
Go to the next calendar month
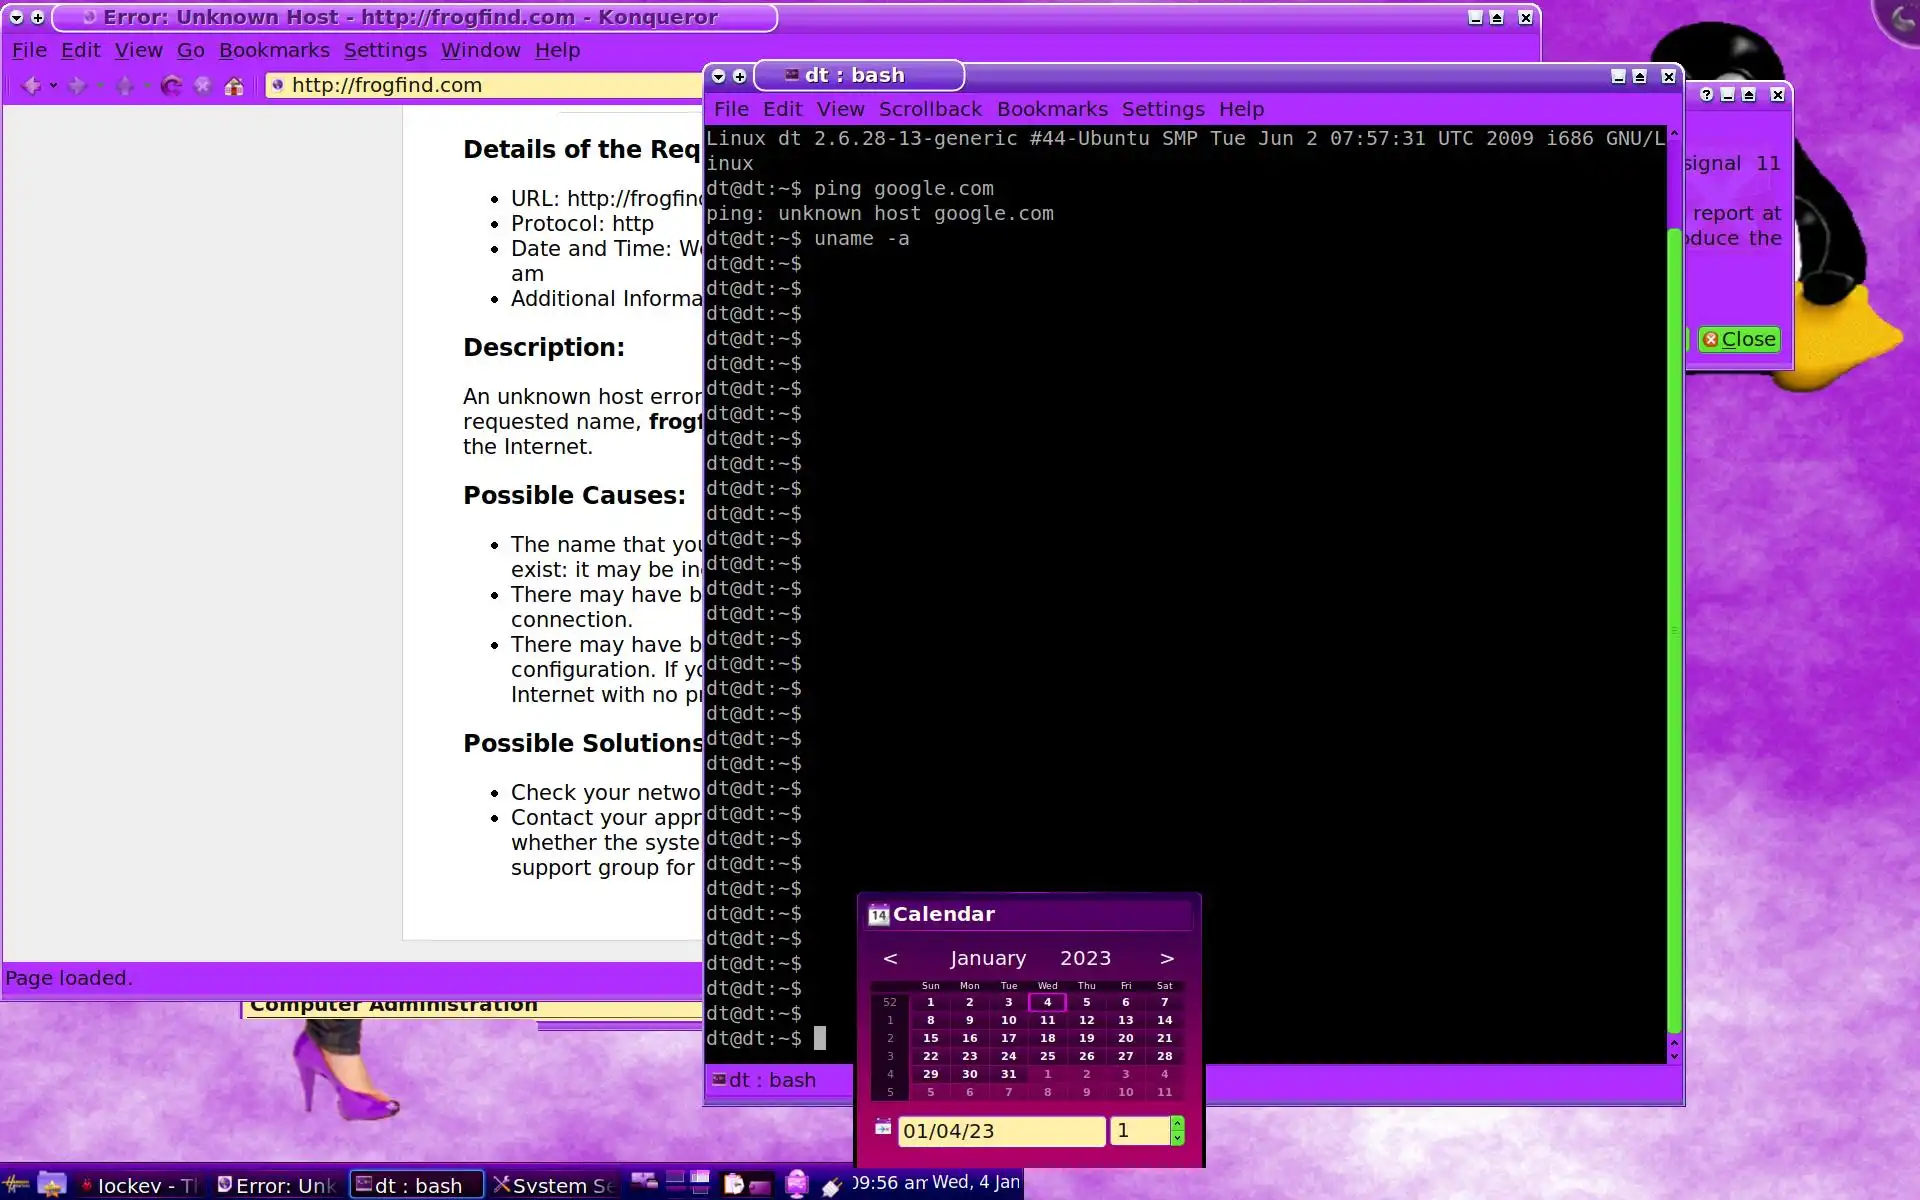click(x=1166, y=958)
